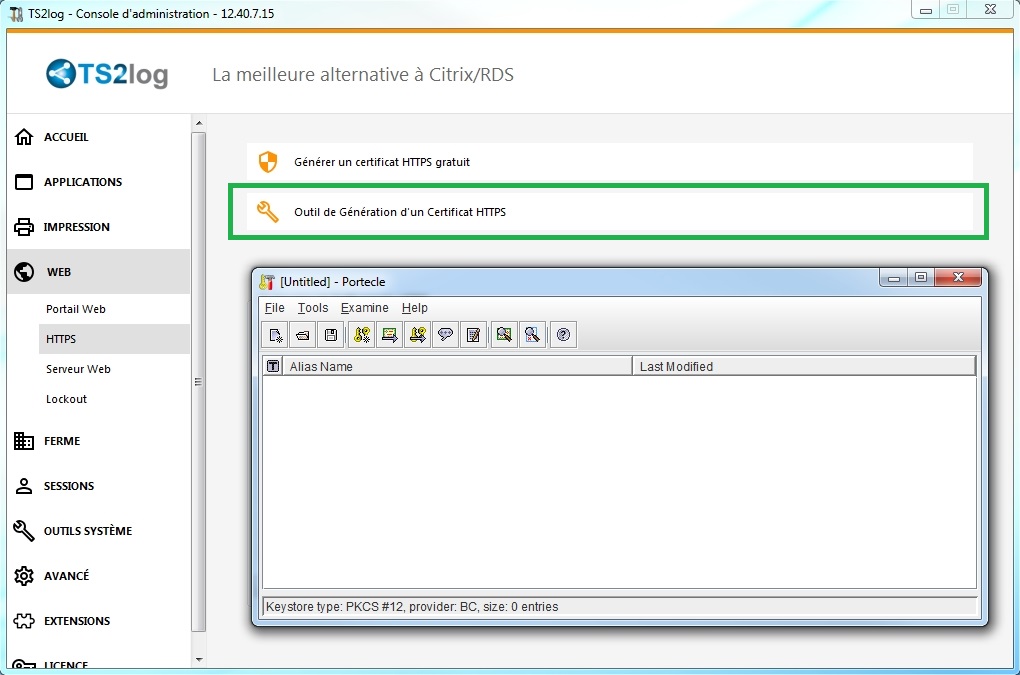Click the entry type column header icon
The image size is (1020, 675).
point(273,366)
